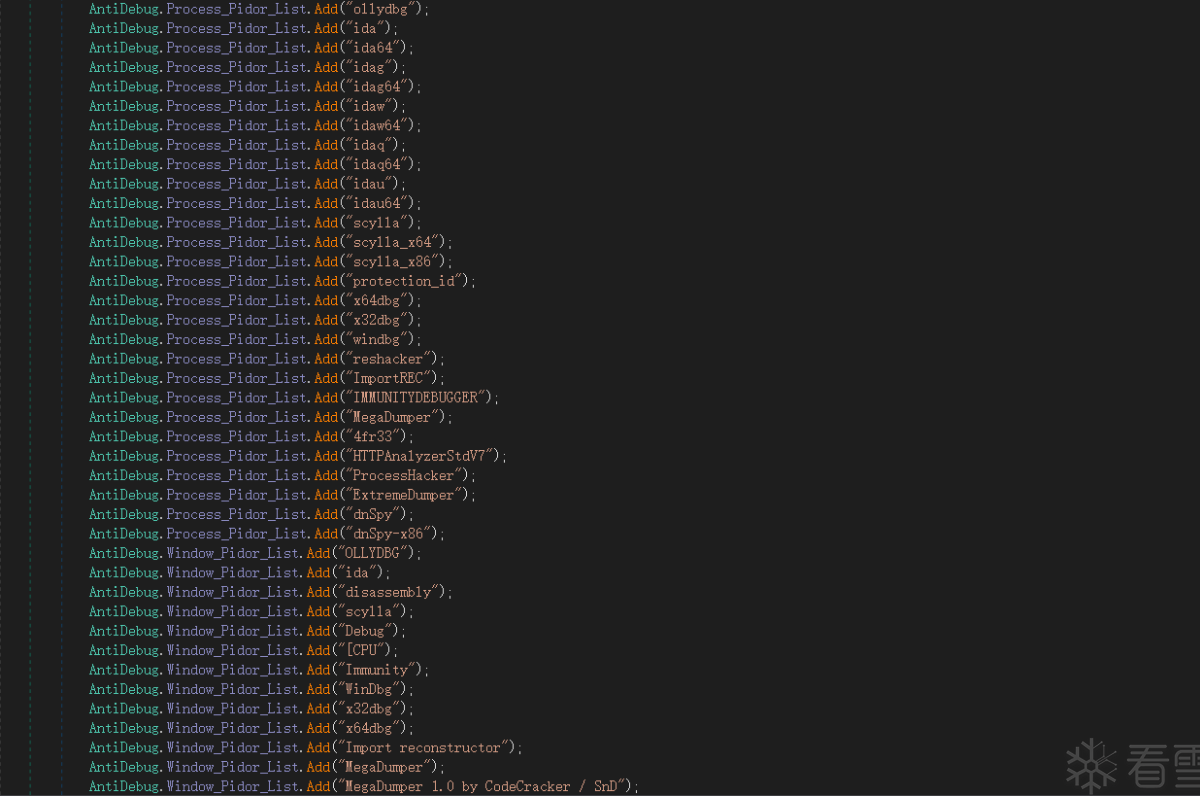Click the mixed-case "WinDbg" window line
1200x796 pixels.
coord(252,691)
